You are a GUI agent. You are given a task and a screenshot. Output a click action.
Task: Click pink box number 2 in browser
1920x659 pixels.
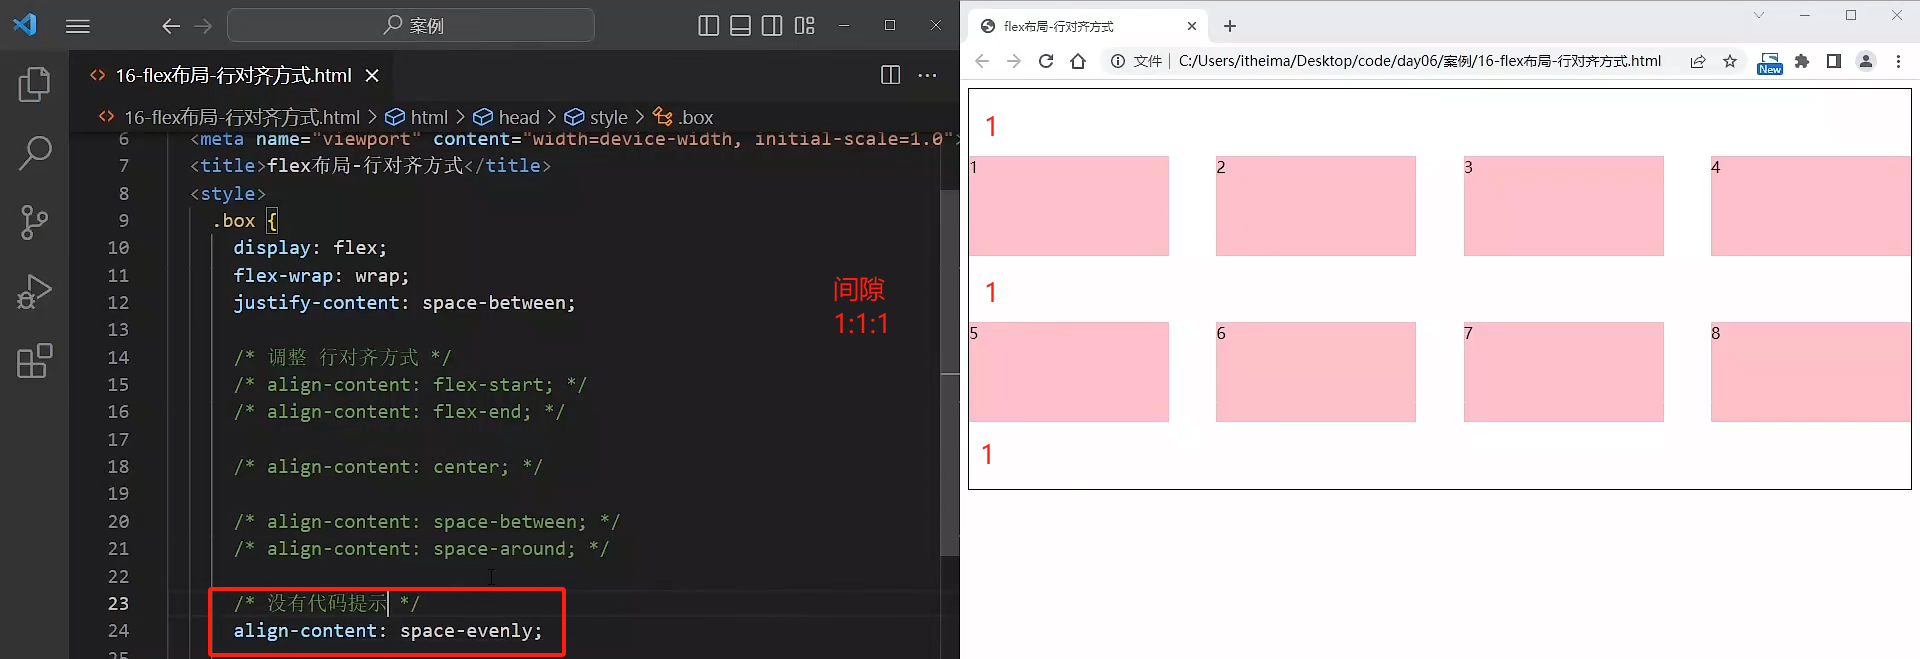(x=1316, y=206)
